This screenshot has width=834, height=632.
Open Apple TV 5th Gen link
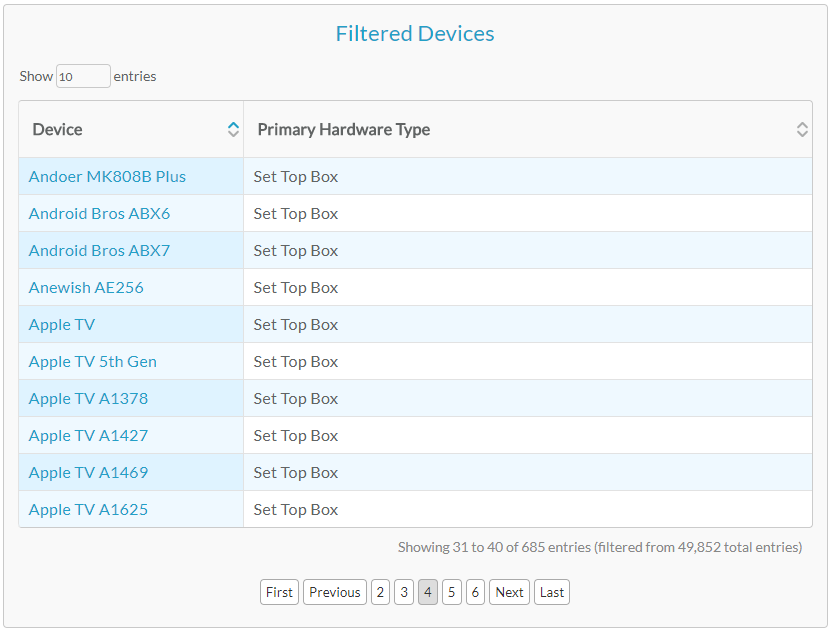(93, 362)
